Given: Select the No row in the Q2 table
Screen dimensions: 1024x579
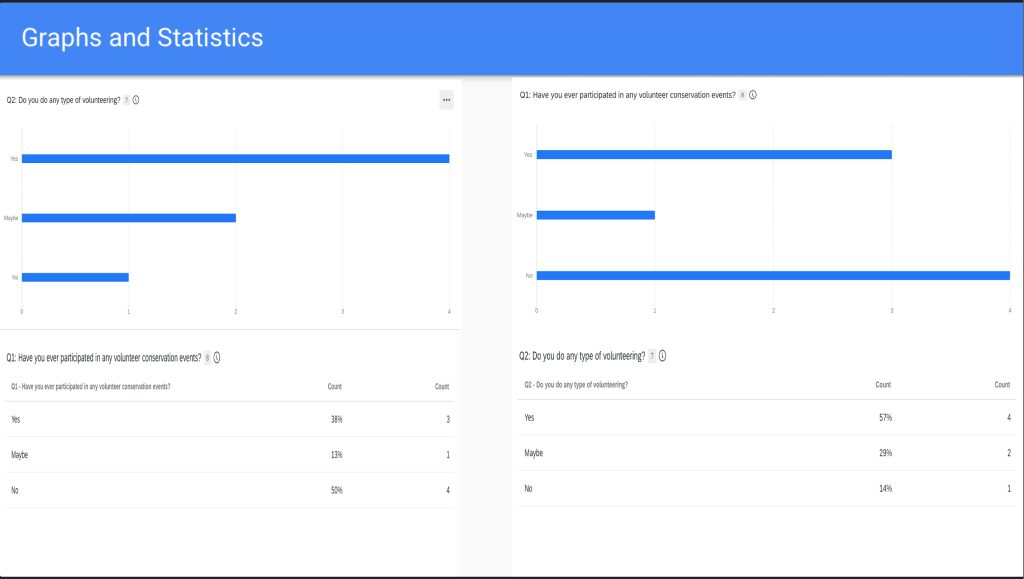Looking at the screenshot, I should 766,488.
